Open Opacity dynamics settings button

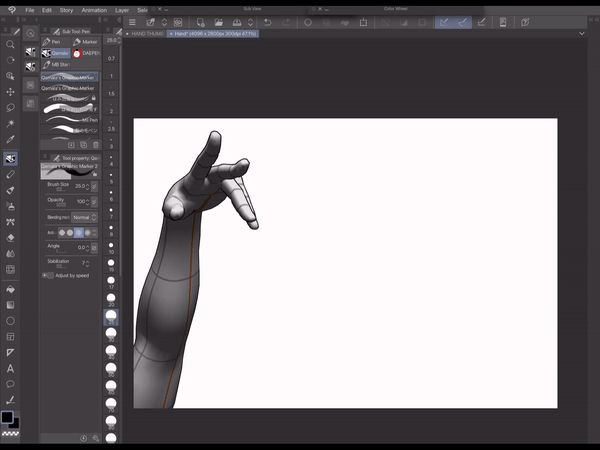pyautogui.click(x=94, y=202)
